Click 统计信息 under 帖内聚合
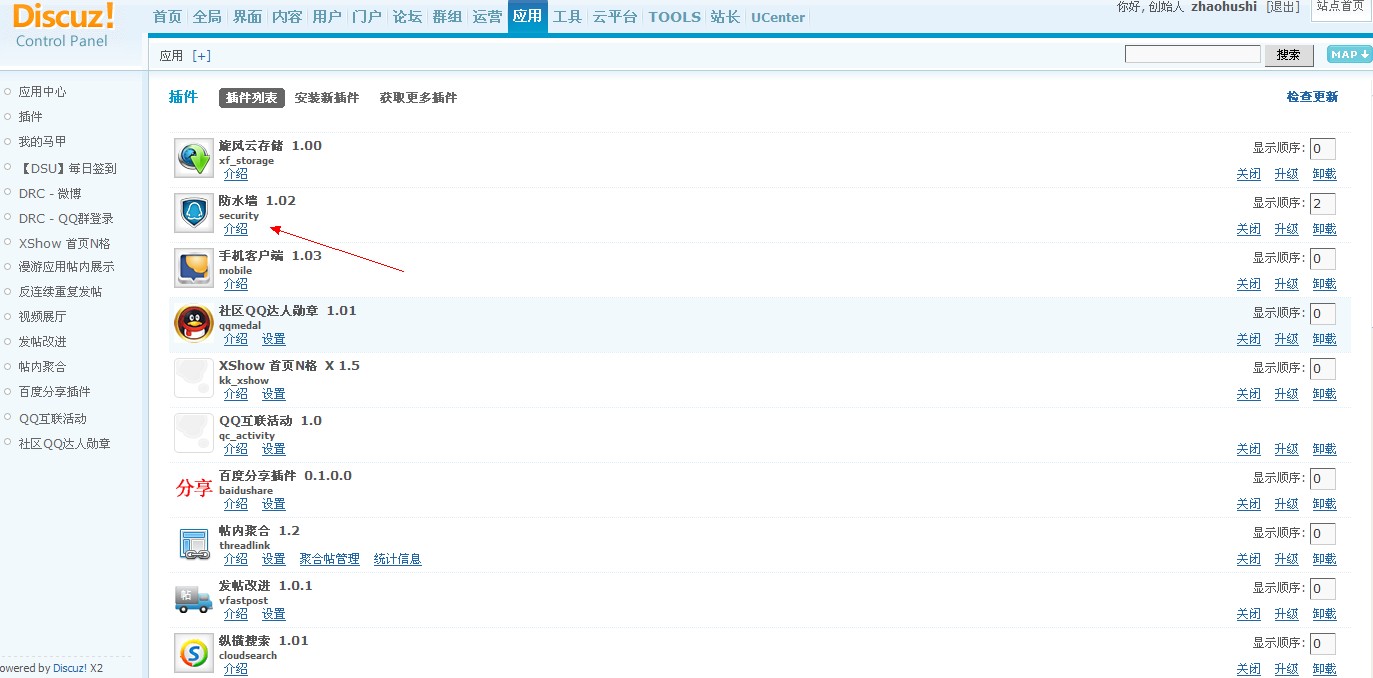This screenshot has width=1373, height=678. 398,559
